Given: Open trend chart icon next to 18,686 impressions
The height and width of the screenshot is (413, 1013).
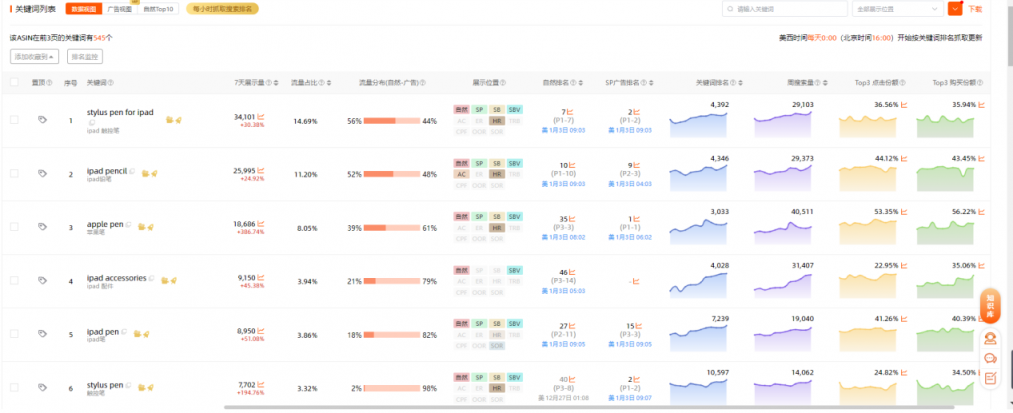Looking at the screenshot, I should pyautogui.click(x=261, y=224).
